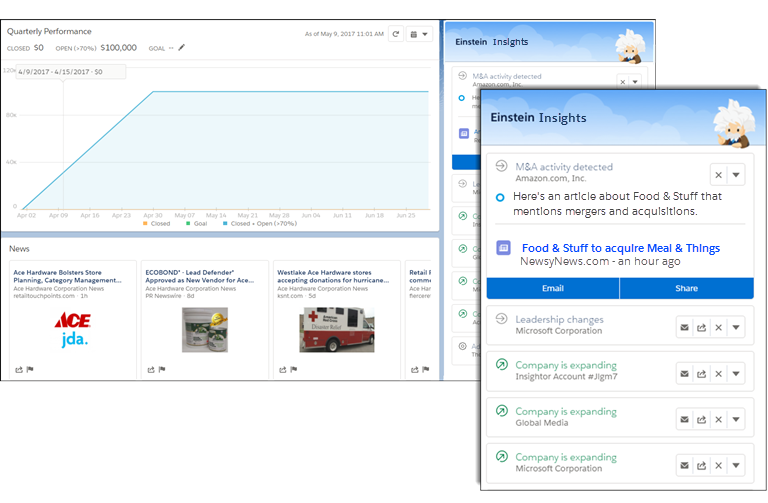768x503 pixels.
Task: Click the Goal legend entry in chart
Action: click(x=196, y=223)
